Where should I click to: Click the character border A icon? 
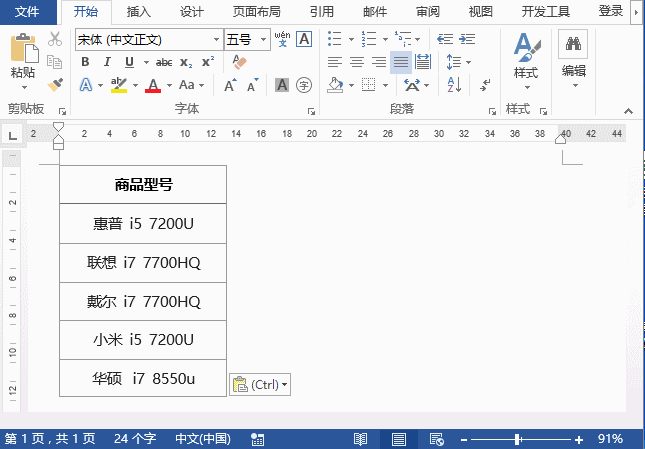pyautogui.click(x=304, y=39)
